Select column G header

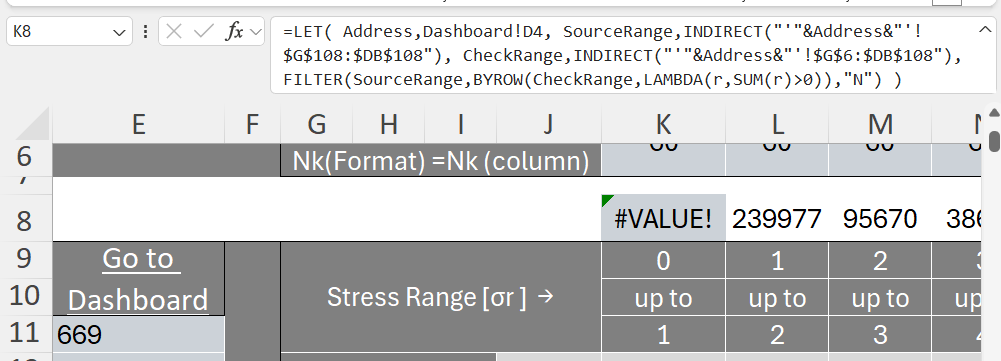point(317,125)
